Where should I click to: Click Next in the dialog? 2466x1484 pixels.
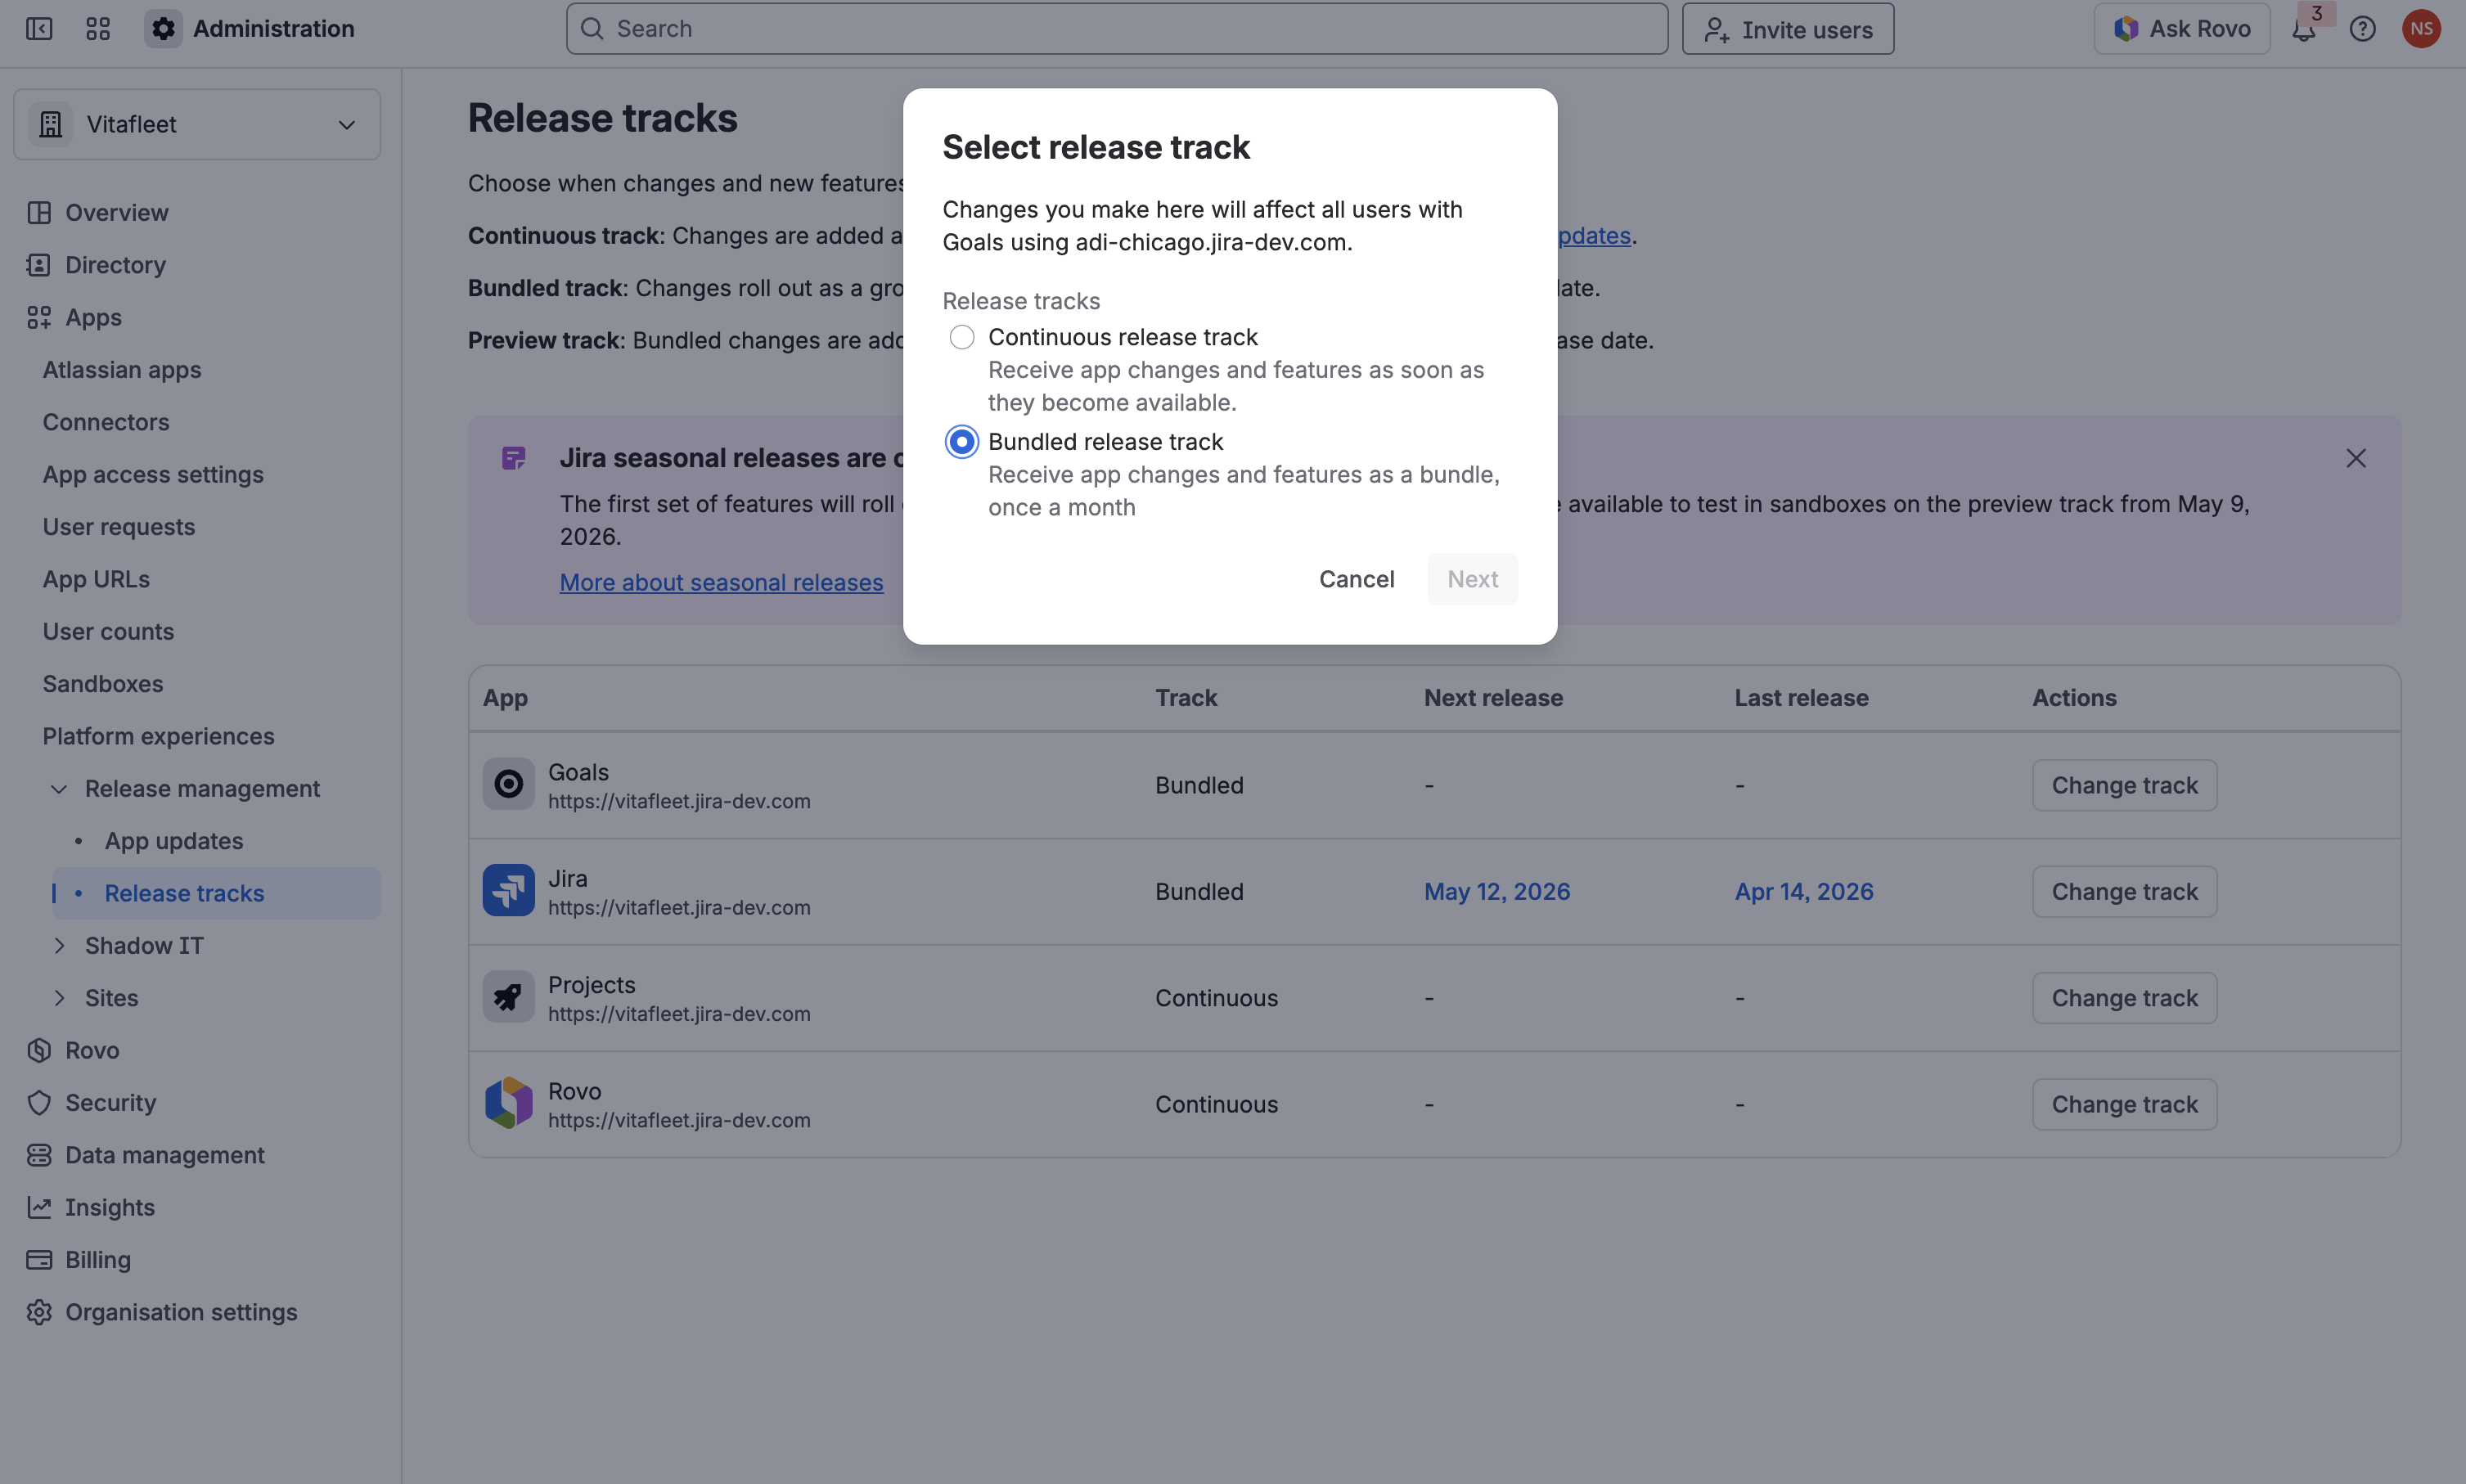[x=1472, y=579]
